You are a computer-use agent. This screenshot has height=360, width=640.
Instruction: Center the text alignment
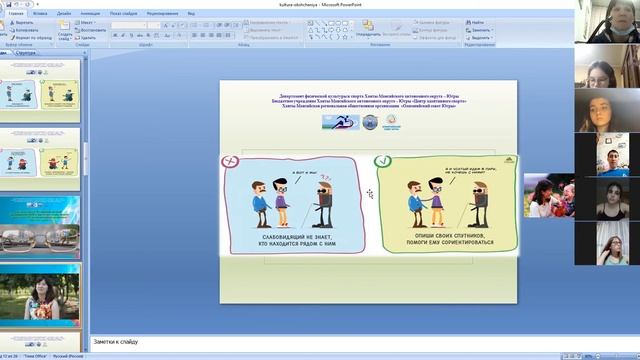202,36
